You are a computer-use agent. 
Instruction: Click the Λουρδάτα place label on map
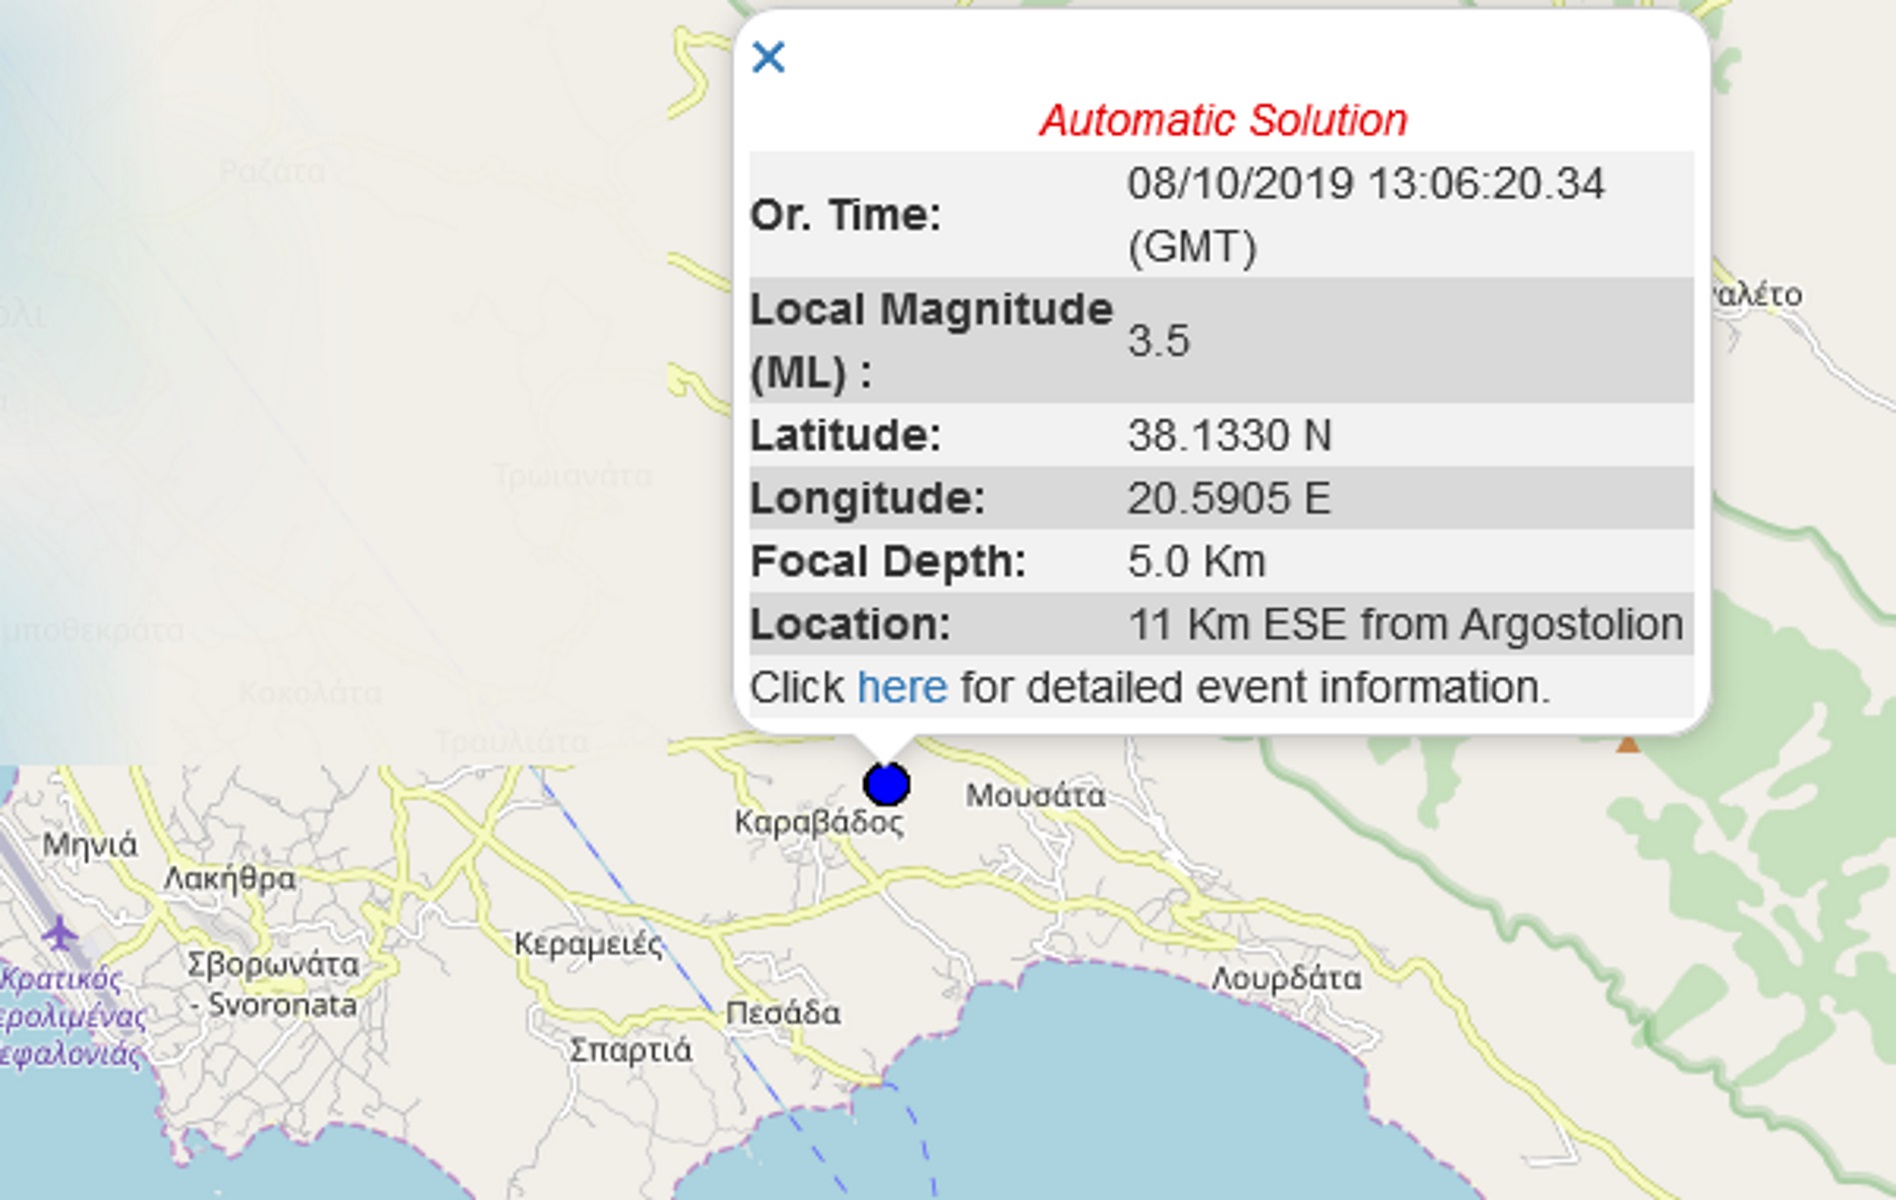[x=1286, y=978]
